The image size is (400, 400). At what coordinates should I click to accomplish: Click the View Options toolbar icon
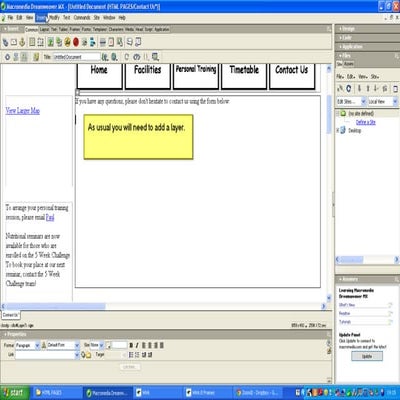[155, 57]
